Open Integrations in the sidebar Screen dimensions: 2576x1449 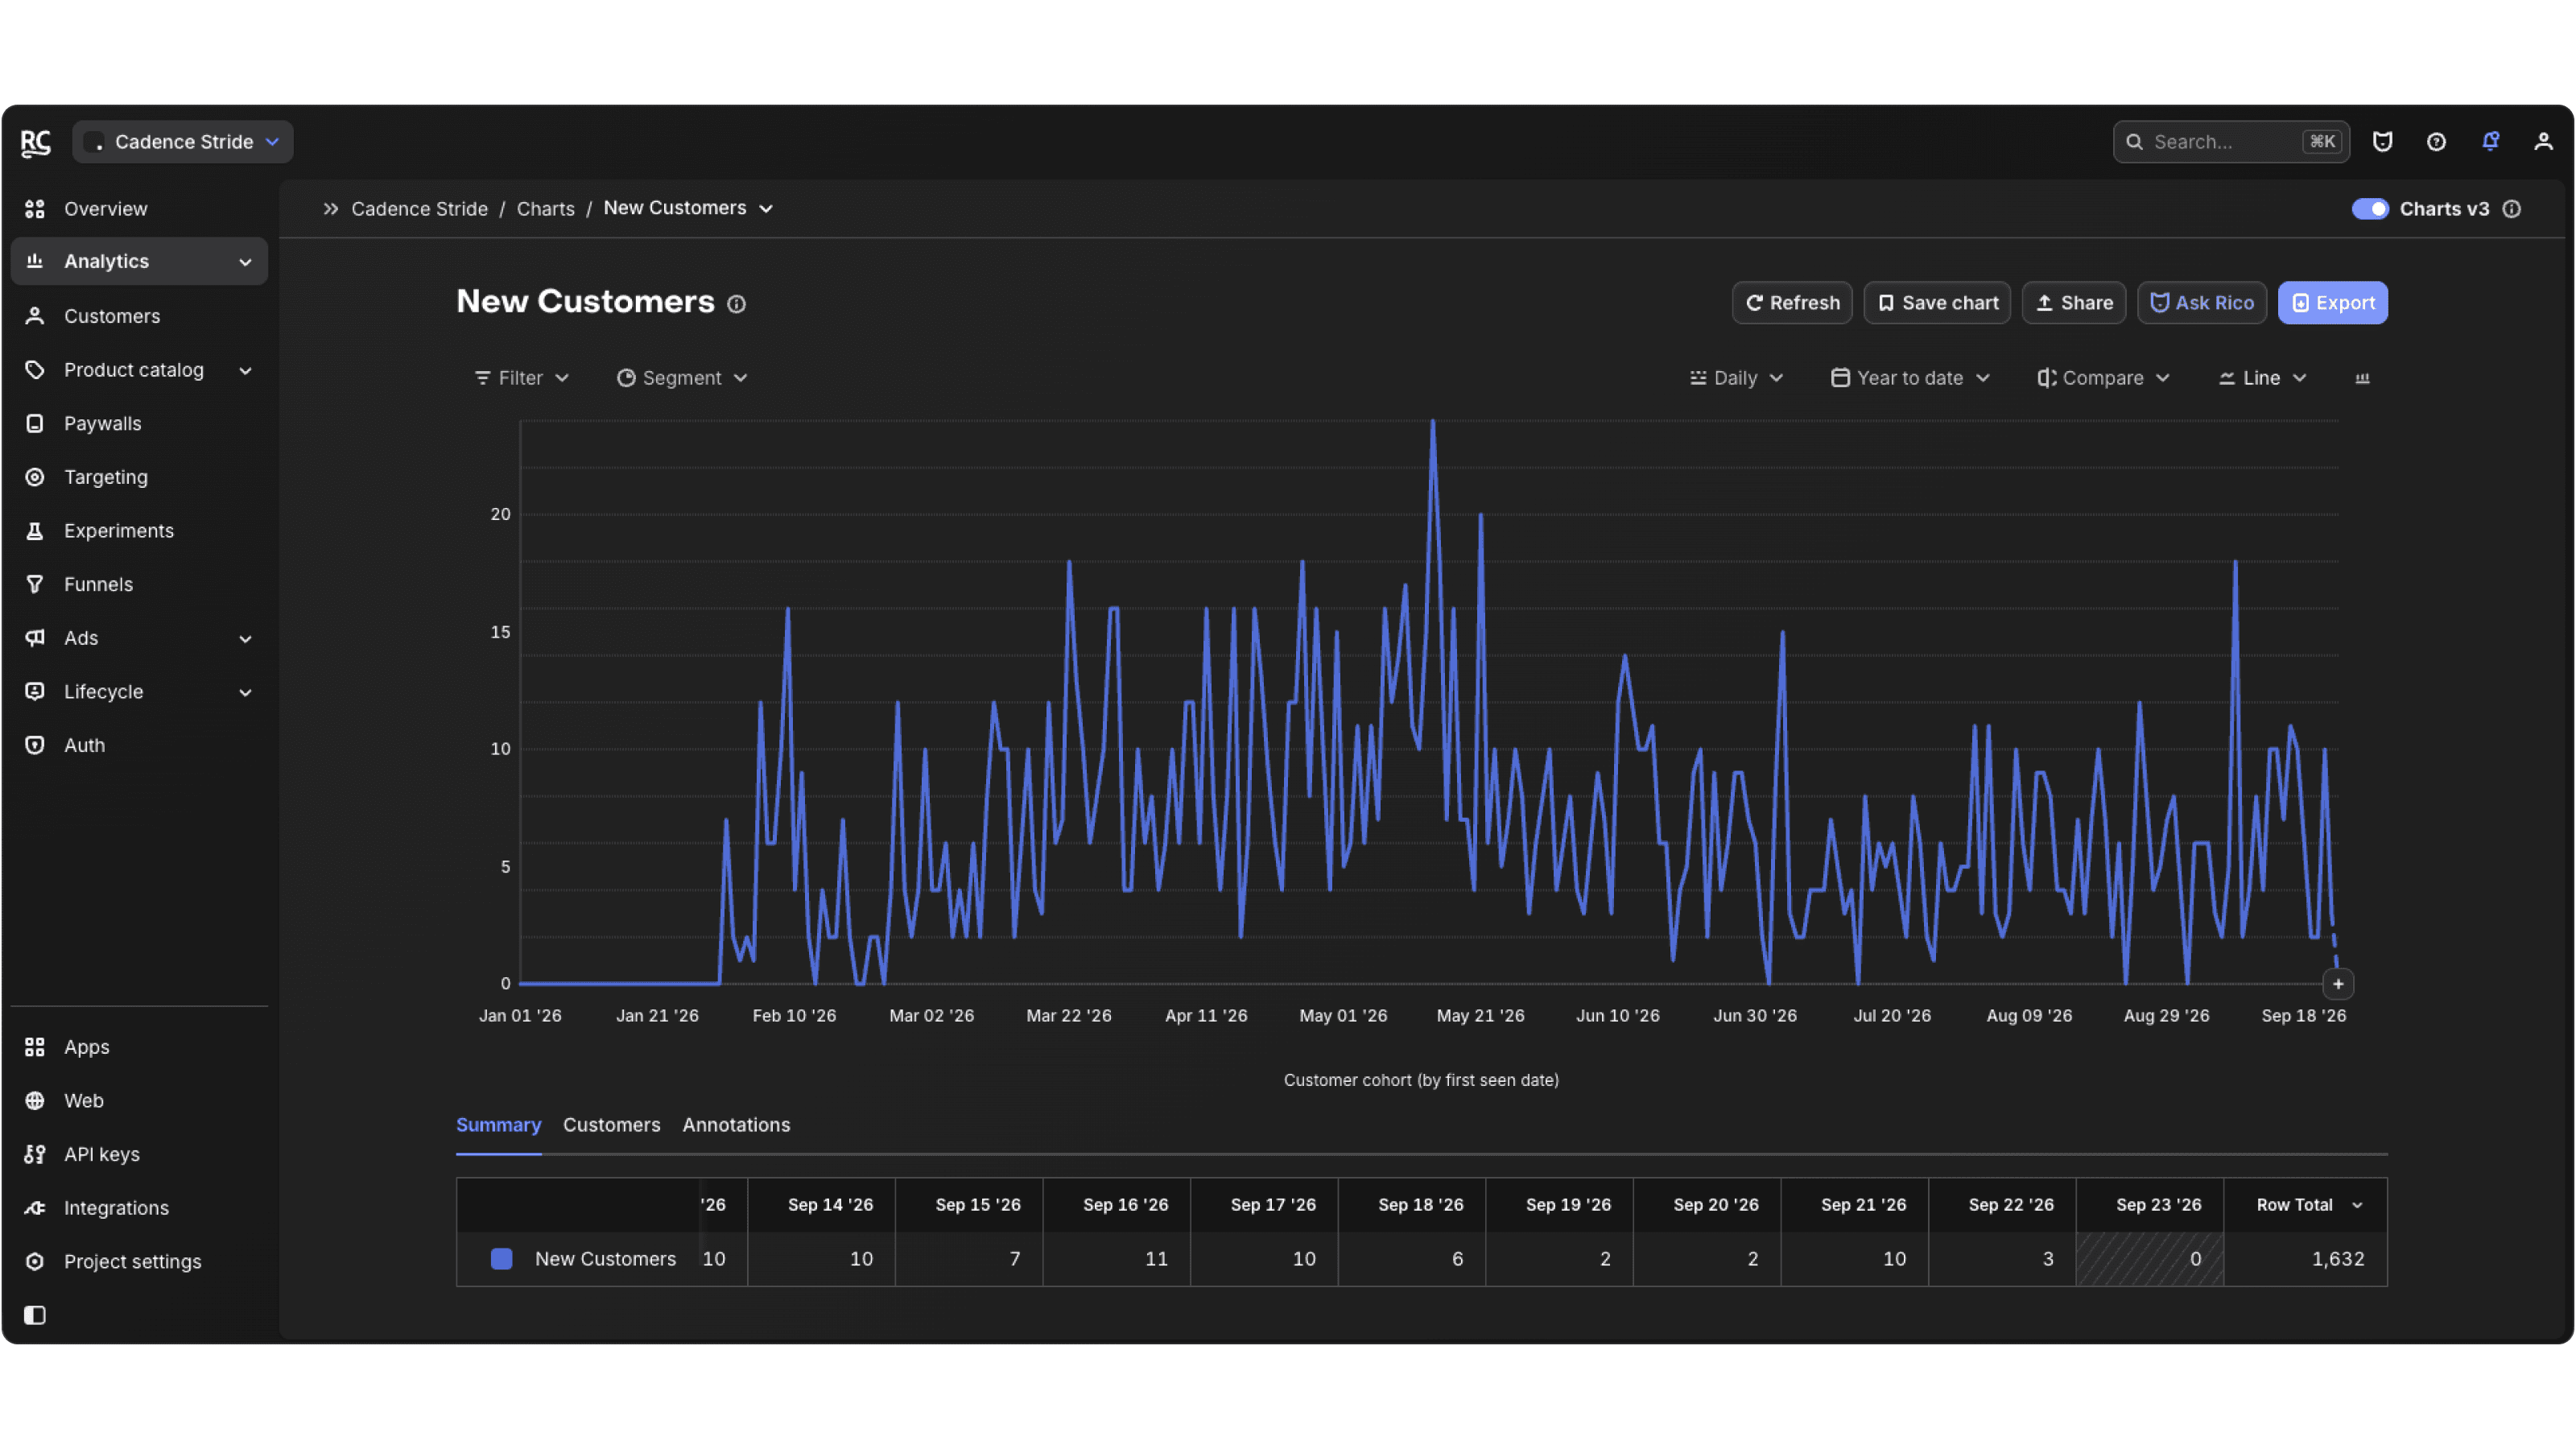tap(139, 1208)
